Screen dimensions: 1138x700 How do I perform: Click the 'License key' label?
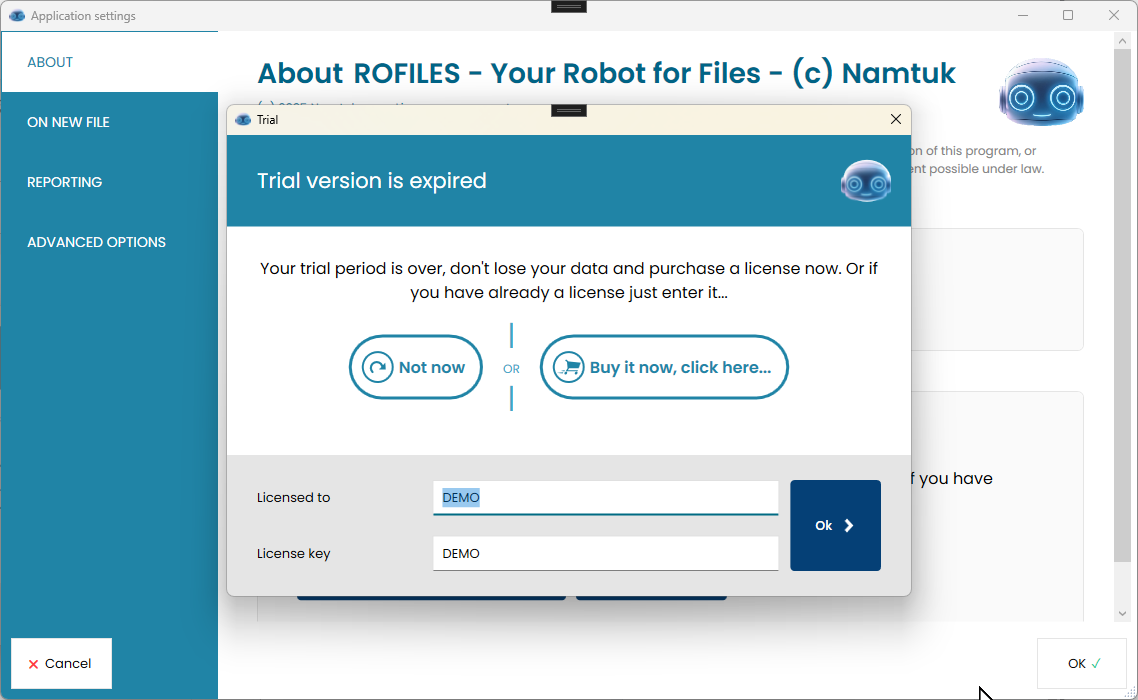[293, 553]
